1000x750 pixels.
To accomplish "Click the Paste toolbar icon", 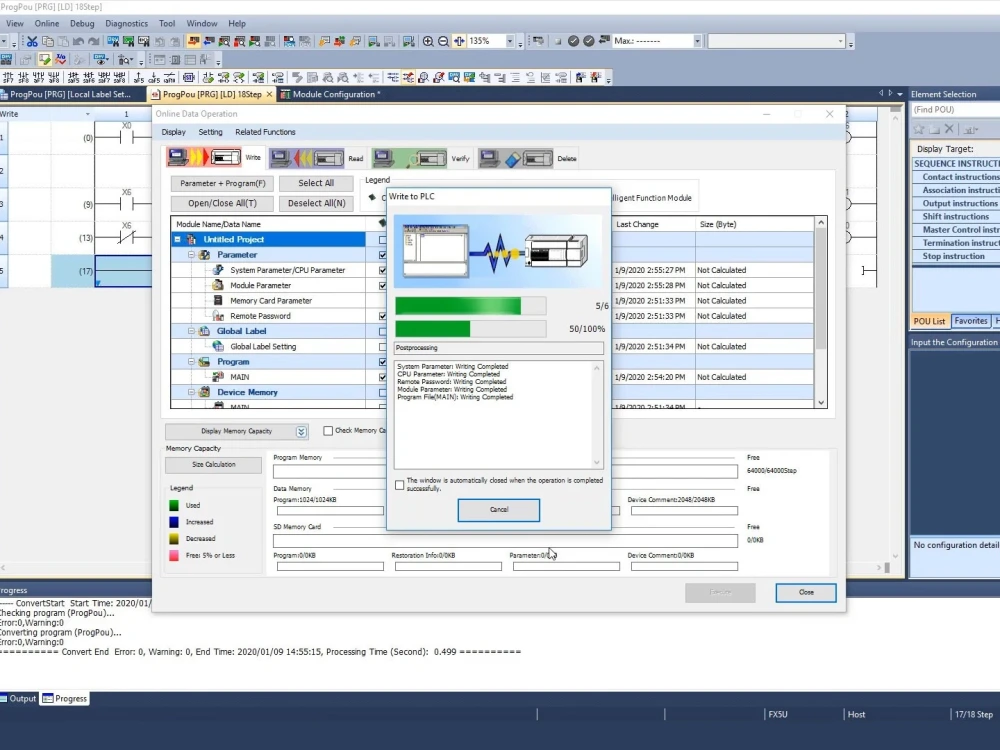I will coord(63,41).
